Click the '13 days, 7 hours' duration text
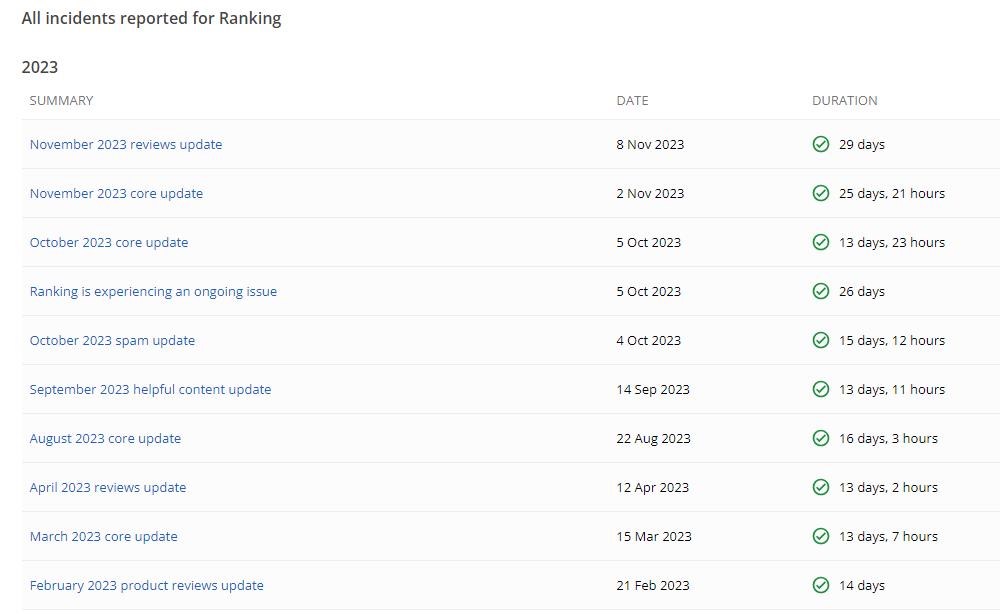This screenshot has width=1008, height=613. pyautogui.click(x=888, y=537)
